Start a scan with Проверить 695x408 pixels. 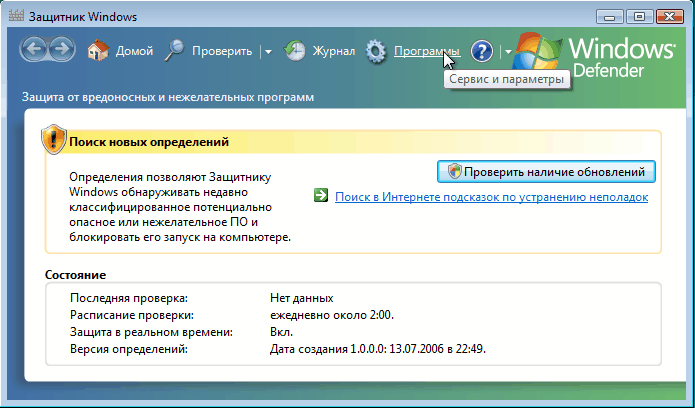222,51
